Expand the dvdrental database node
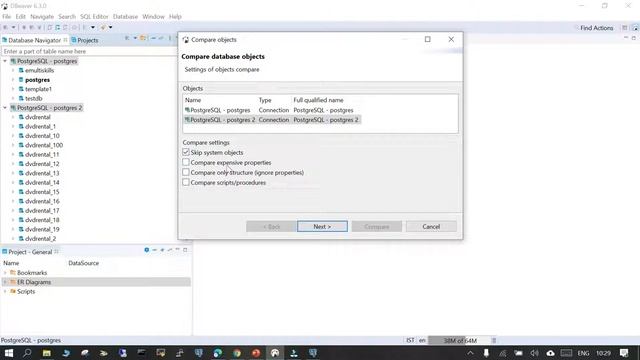 (x=13, y=117)
